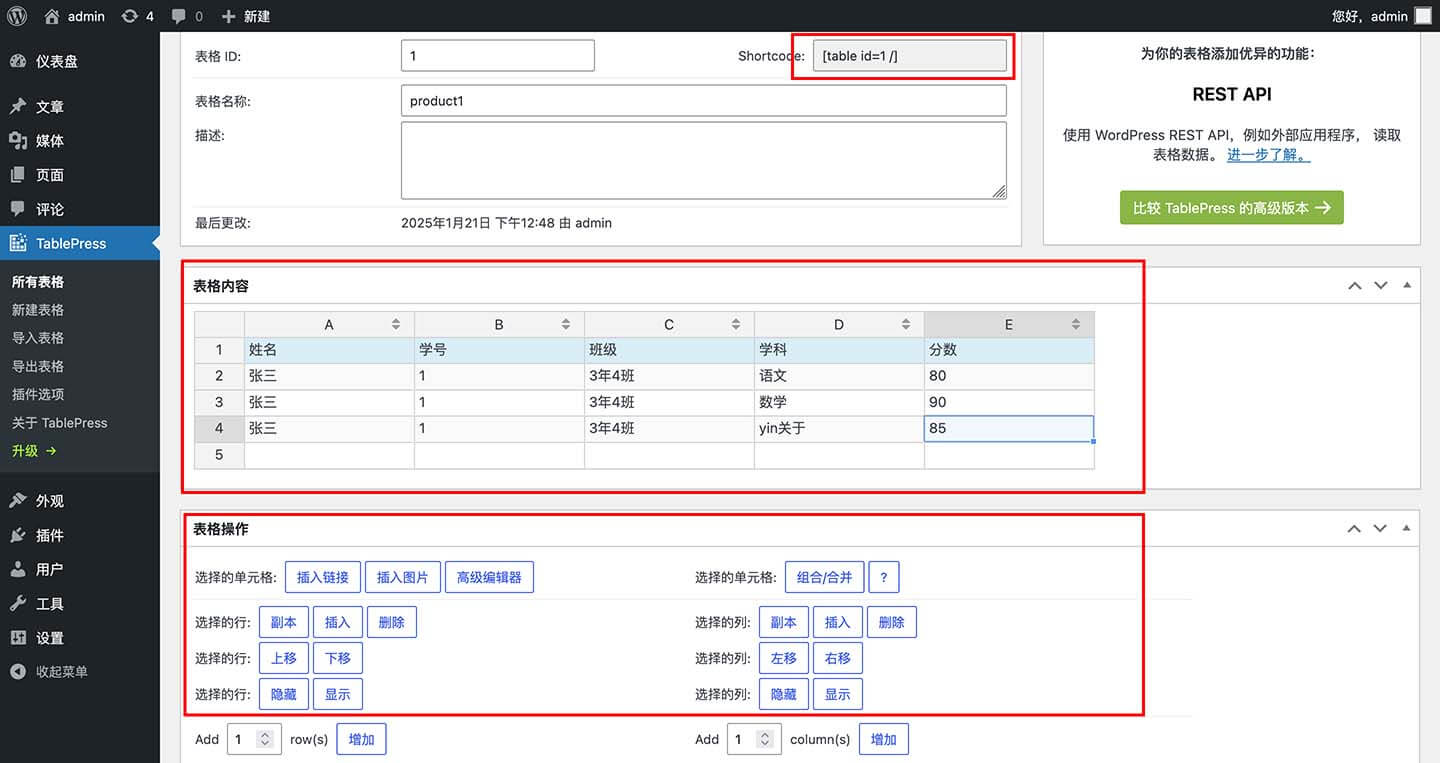The width and height of the screenshot is (1440, 763).
Task: Open 仪表盘 dashboard menu
Action: click(x=80, y=61)
